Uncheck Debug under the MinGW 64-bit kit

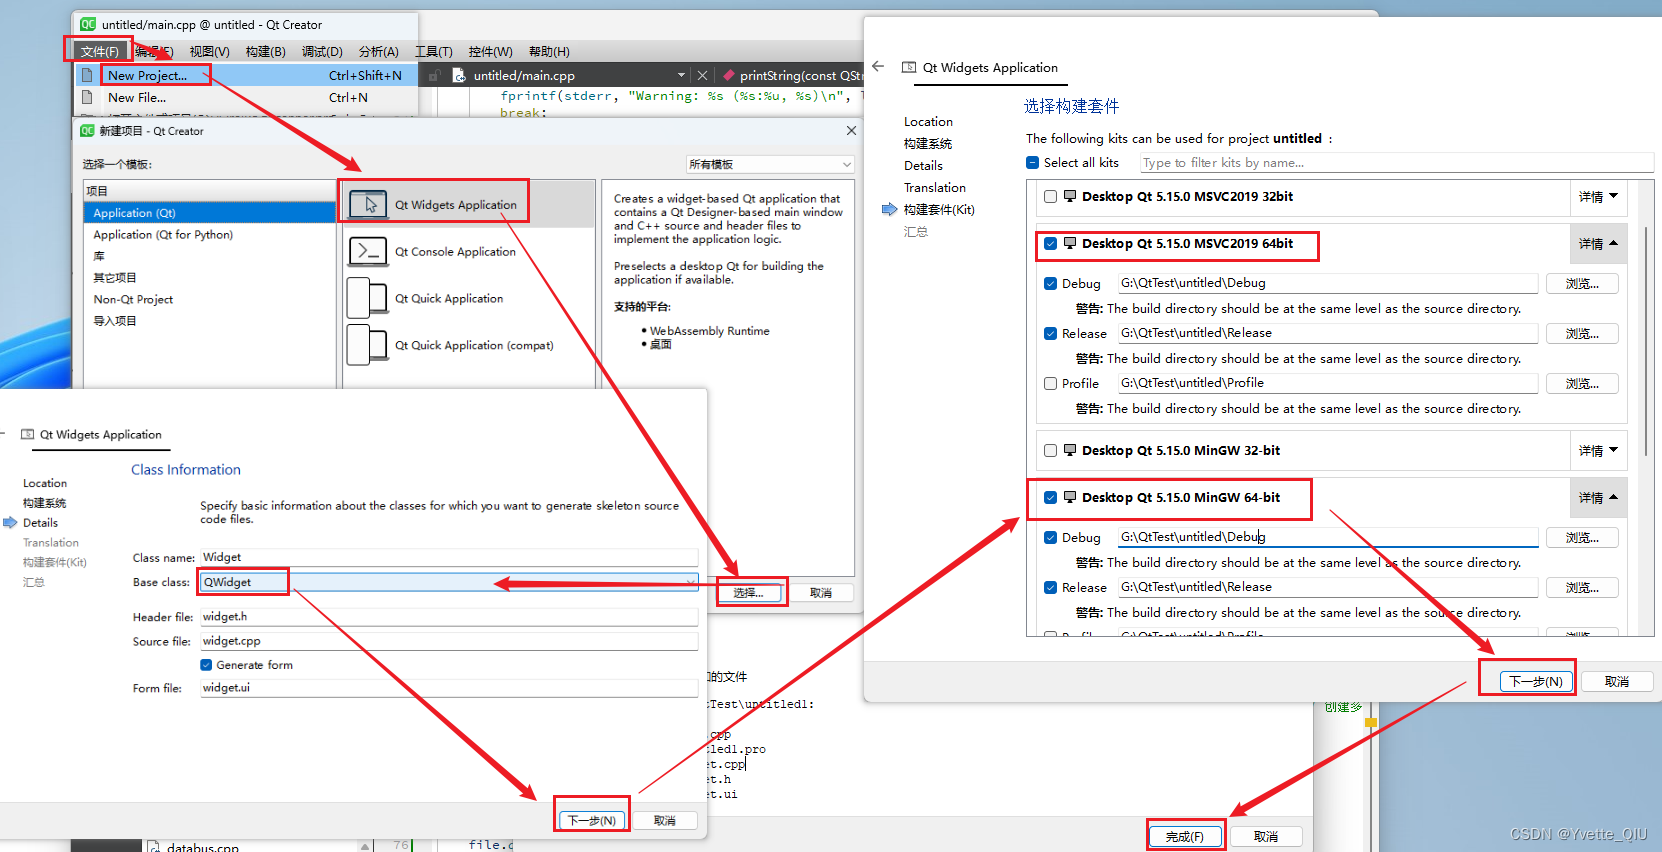point(1050,537)
